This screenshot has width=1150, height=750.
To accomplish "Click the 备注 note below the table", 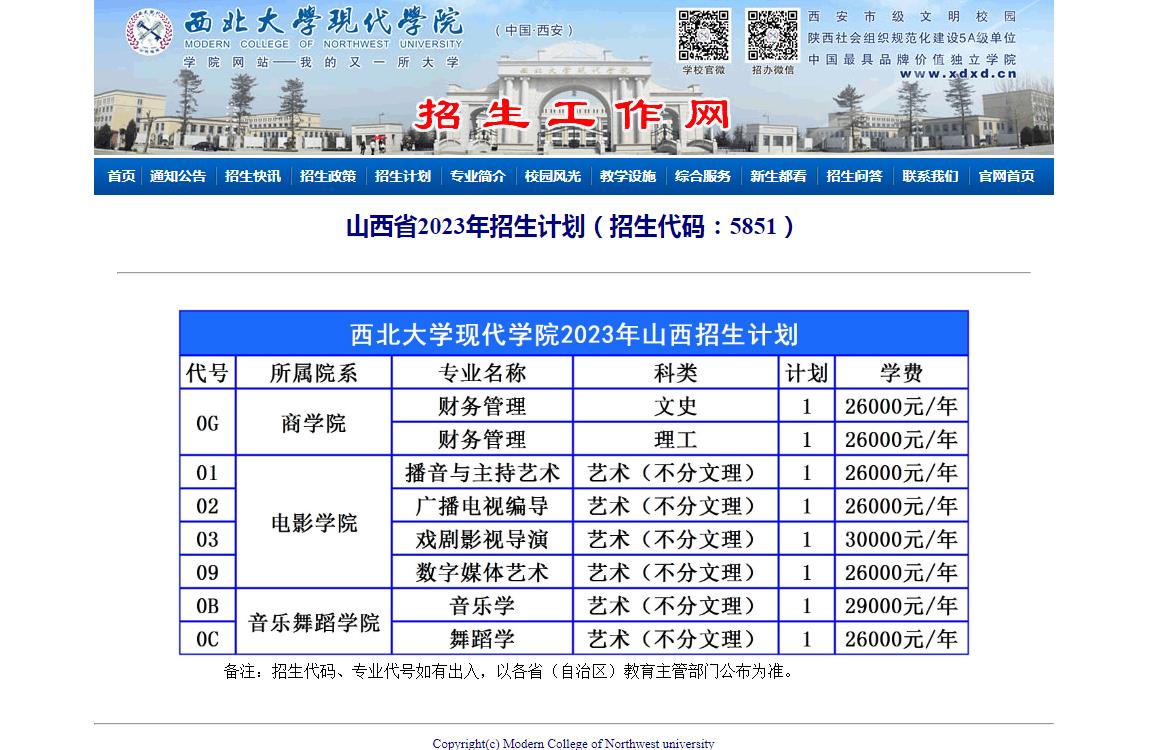I will [508, 672].
